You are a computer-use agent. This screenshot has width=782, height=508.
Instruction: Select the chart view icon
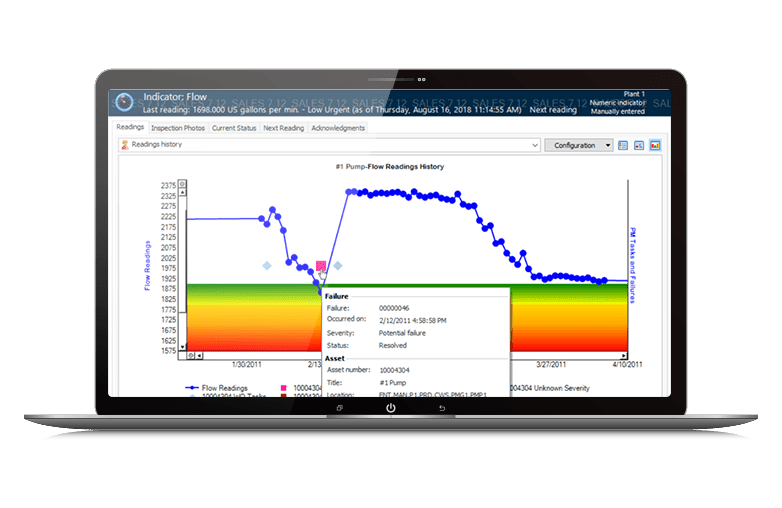(x=655, y=145)
